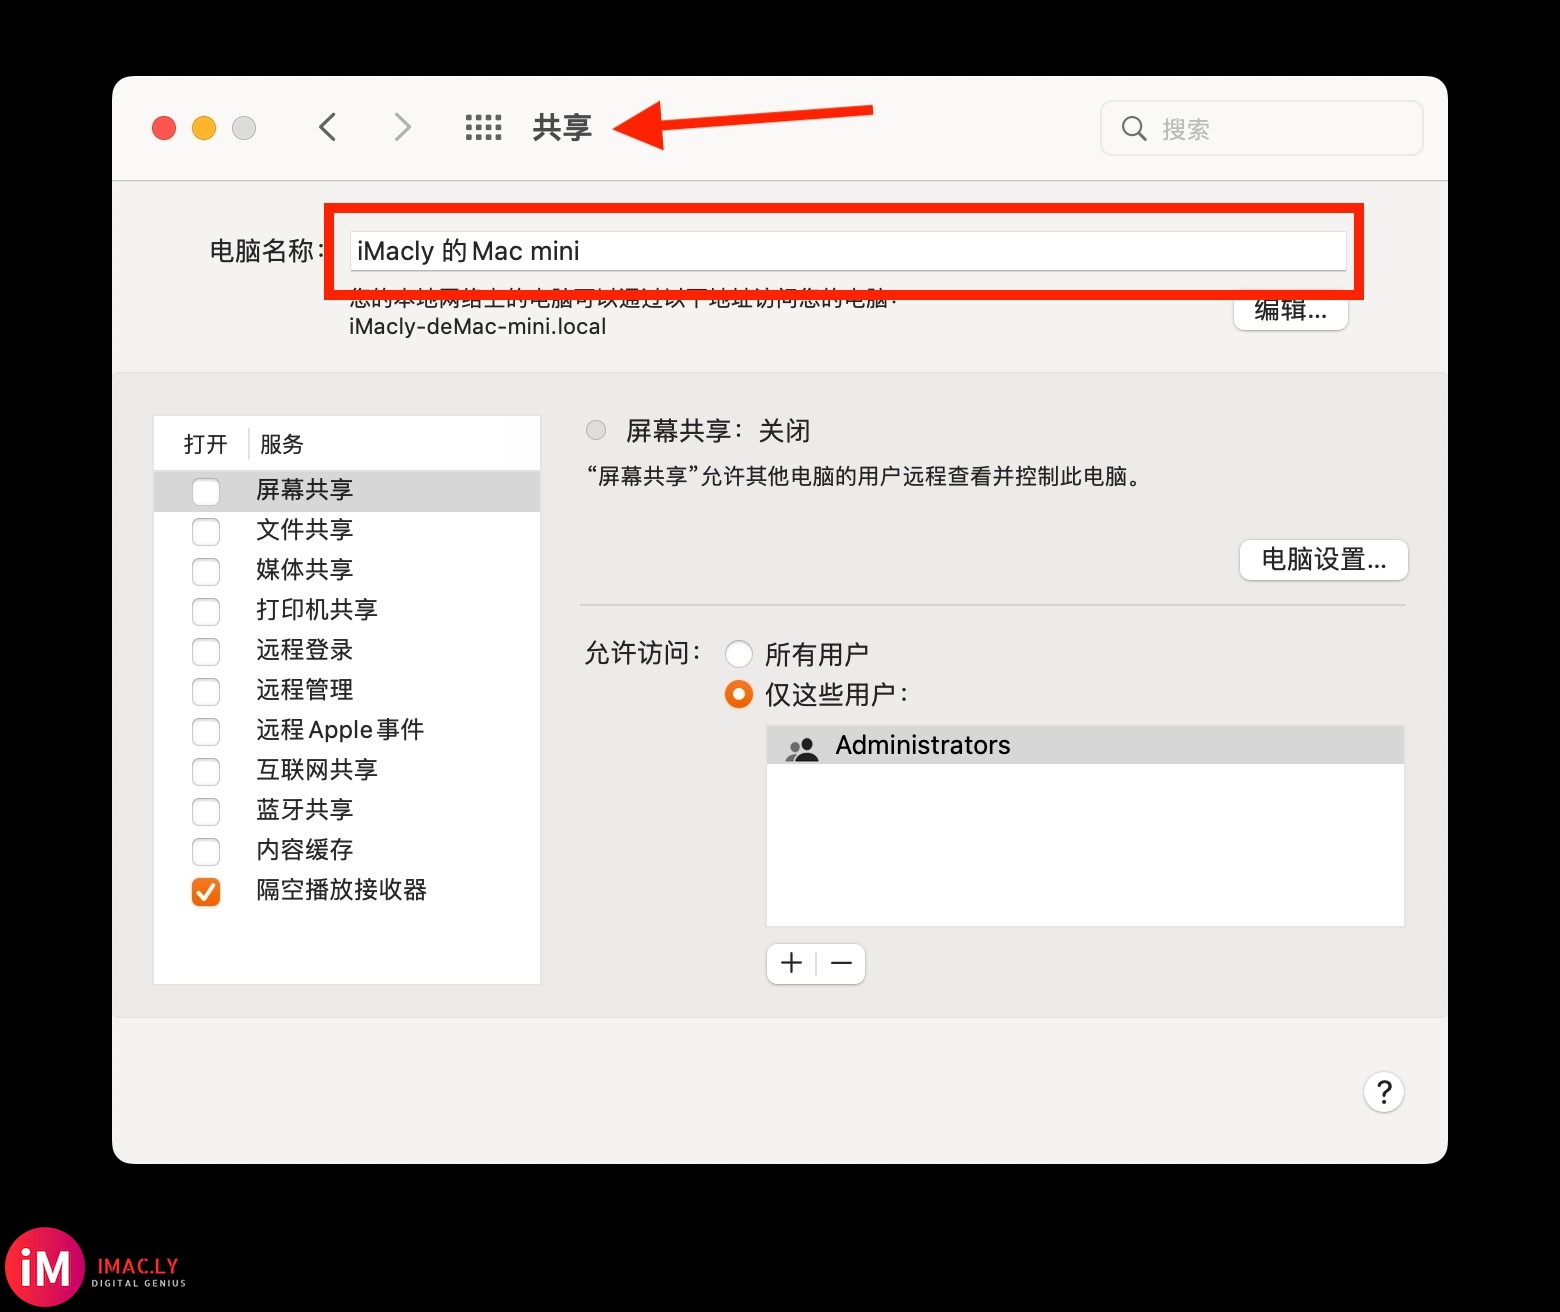Enable 蓝牙共享 checkbox
Viewport: 1560px width, 1312px height.
click(x=206, y=811)
